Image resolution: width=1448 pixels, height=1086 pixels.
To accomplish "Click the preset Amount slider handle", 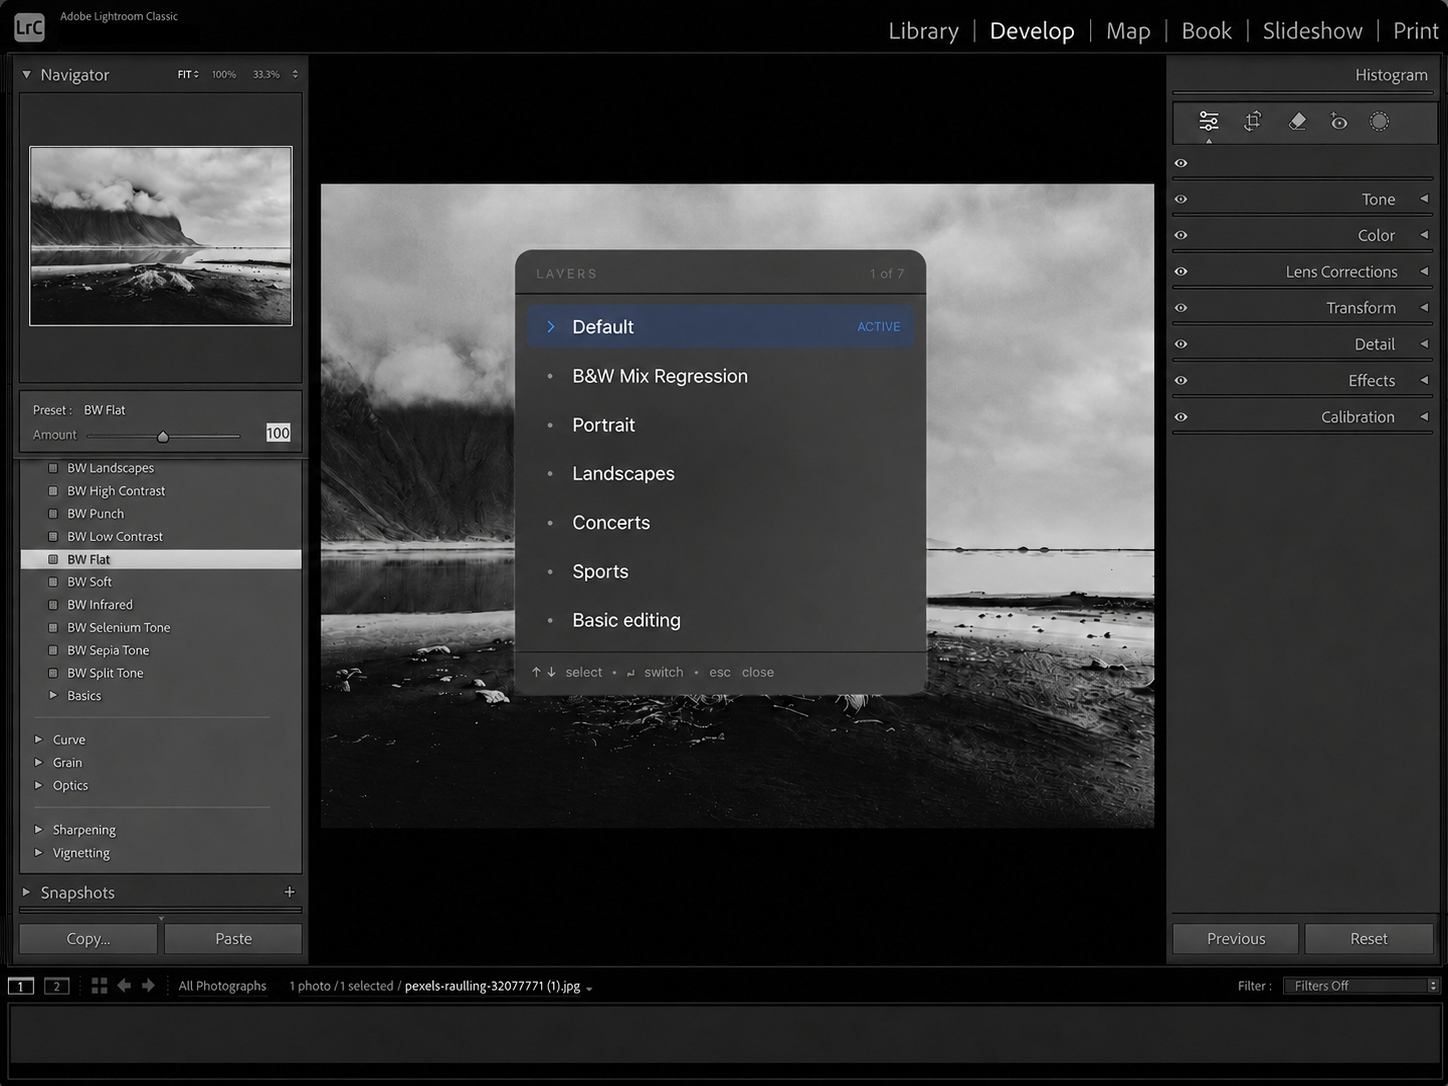I will [x=163, y=436].
